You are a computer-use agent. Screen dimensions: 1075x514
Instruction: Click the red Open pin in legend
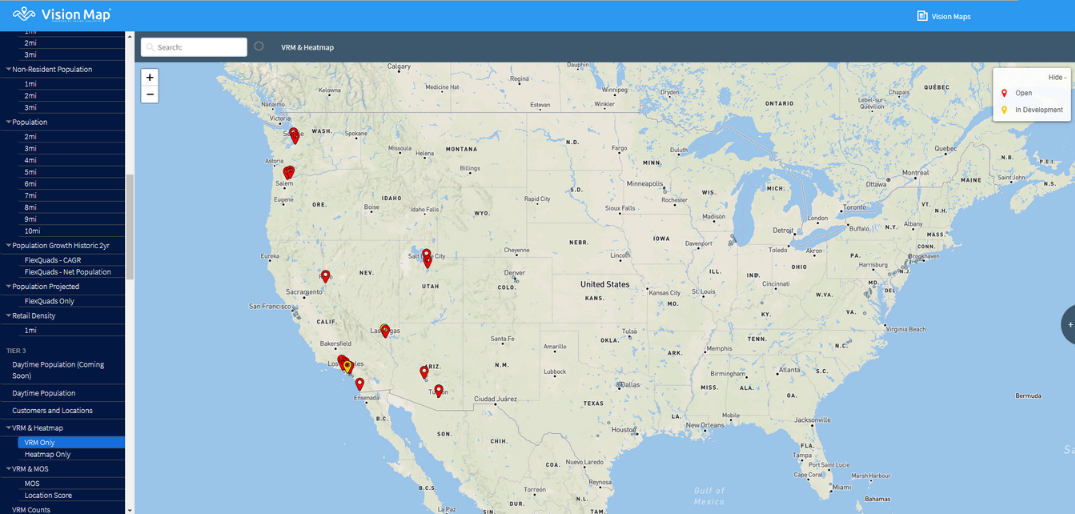click(x=1004, y=93)
